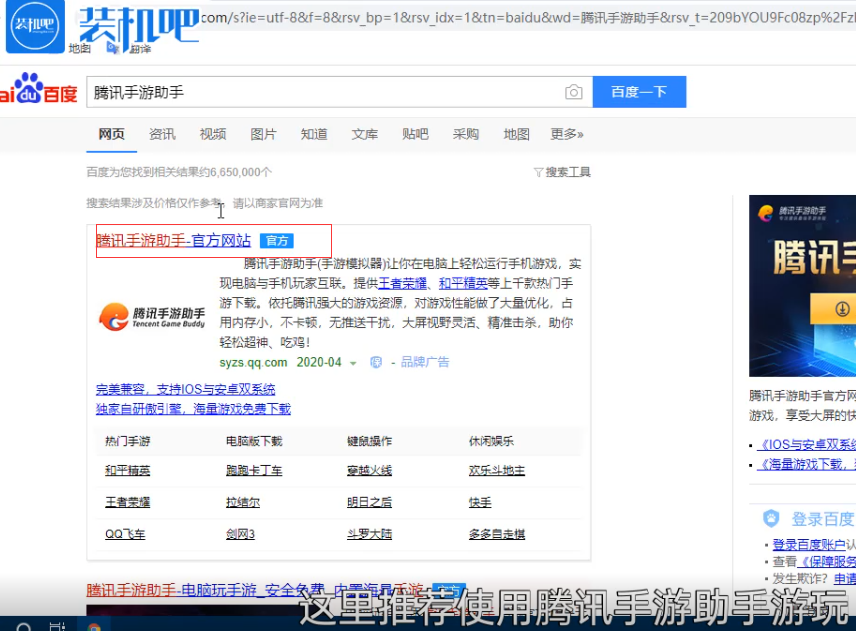The image size is (856, 631).
Task: Click the 搜索工具 filter funnel icon
Action: click(x=538, y=172)
